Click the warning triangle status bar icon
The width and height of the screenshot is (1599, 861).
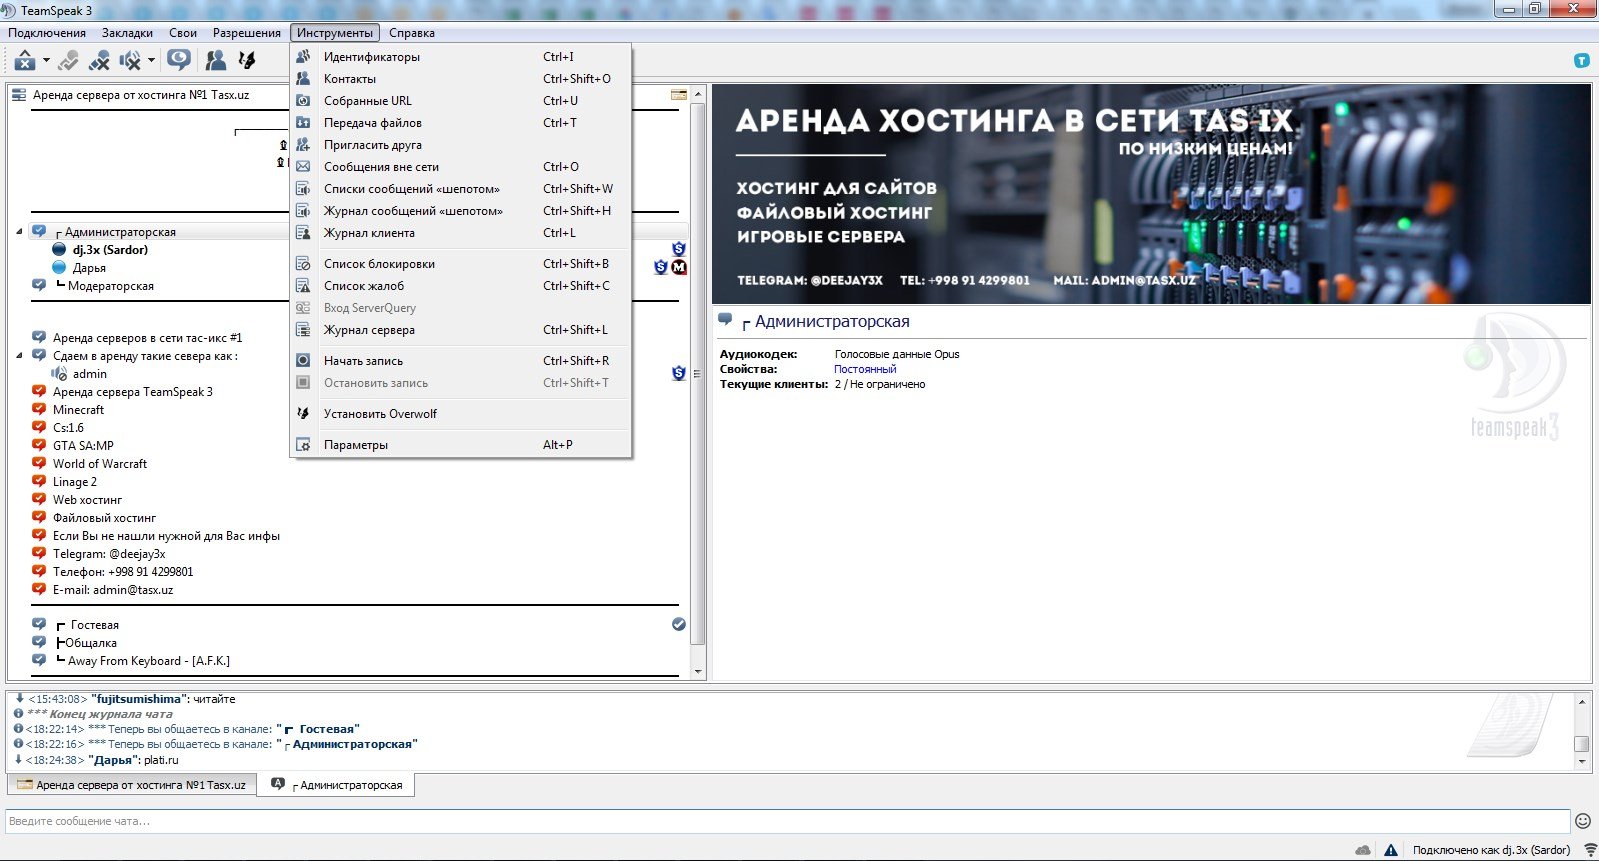[1391, 850]
